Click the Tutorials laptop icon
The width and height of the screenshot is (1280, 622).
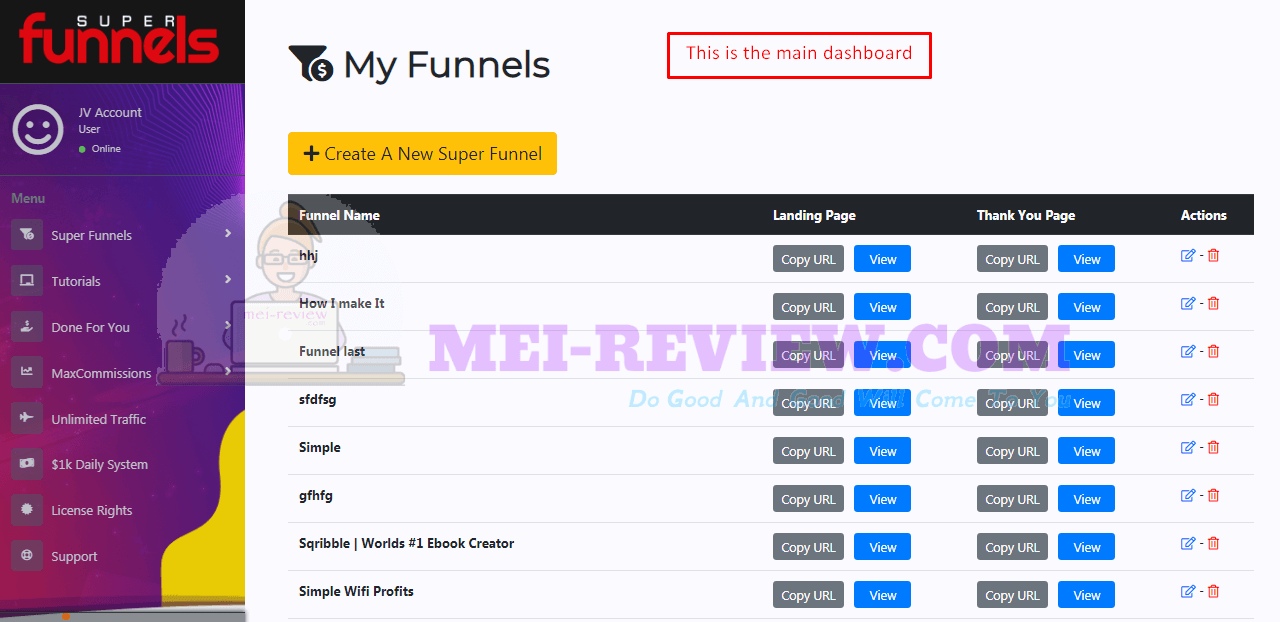27,281
